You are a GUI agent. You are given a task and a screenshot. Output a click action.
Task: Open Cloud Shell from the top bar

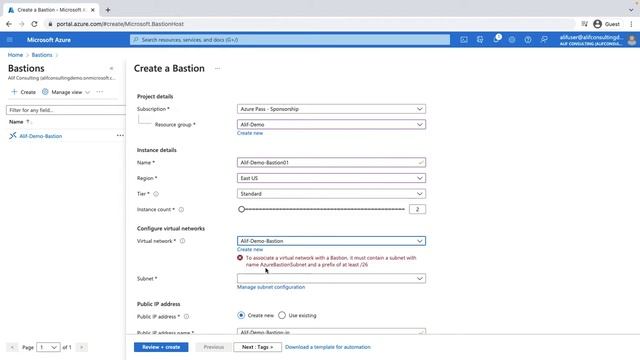(464, 40)
